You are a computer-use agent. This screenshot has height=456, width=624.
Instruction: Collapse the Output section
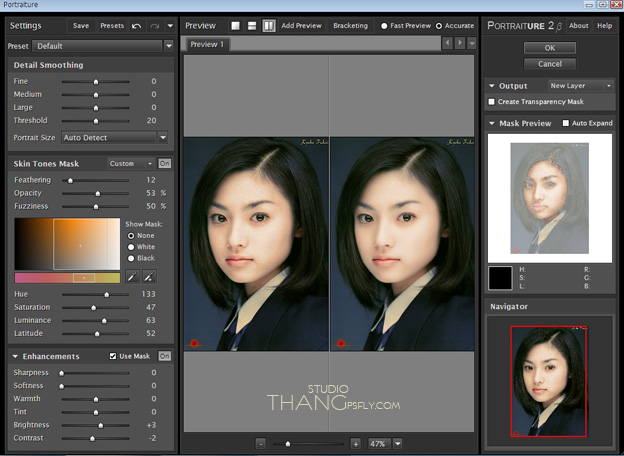[492, 86]
